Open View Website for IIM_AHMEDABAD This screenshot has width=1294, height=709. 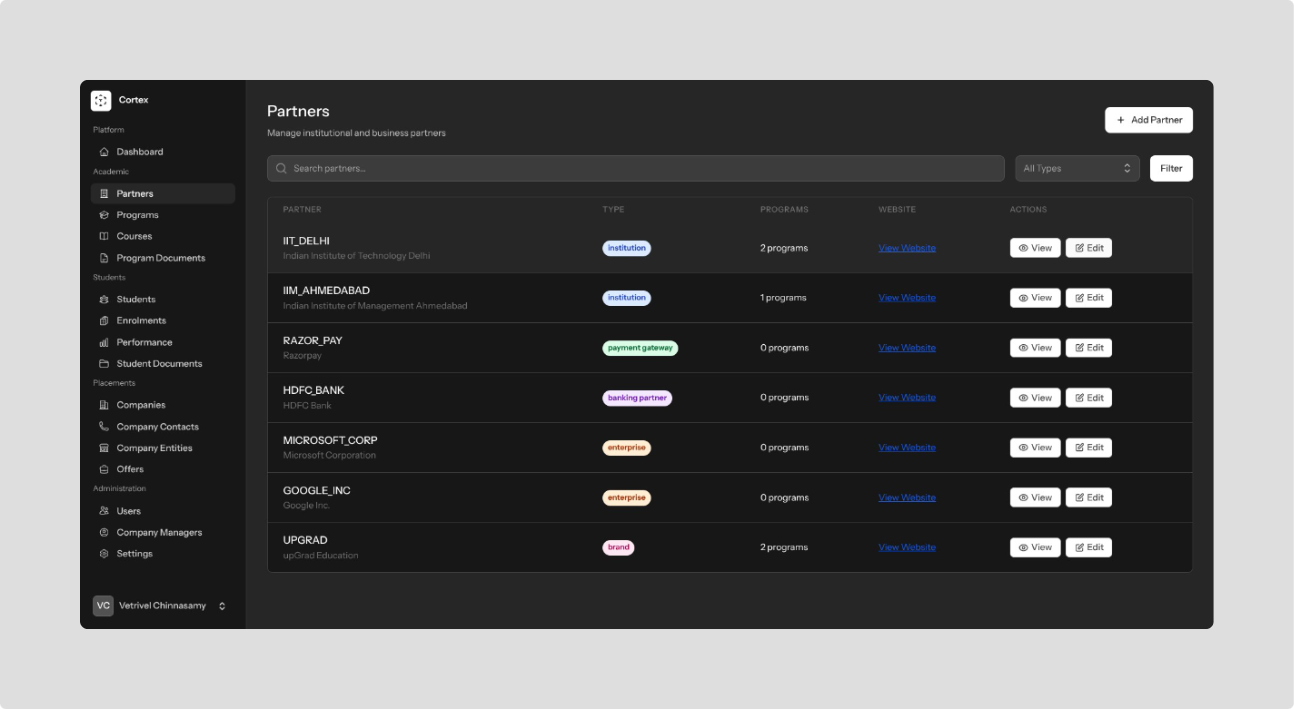(x=907, y=298)
